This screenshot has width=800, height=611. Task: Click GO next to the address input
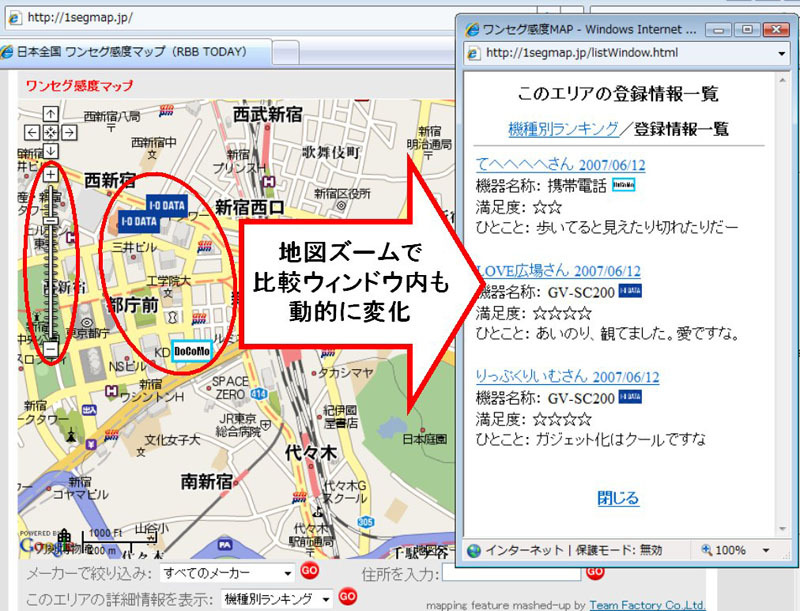595,573
